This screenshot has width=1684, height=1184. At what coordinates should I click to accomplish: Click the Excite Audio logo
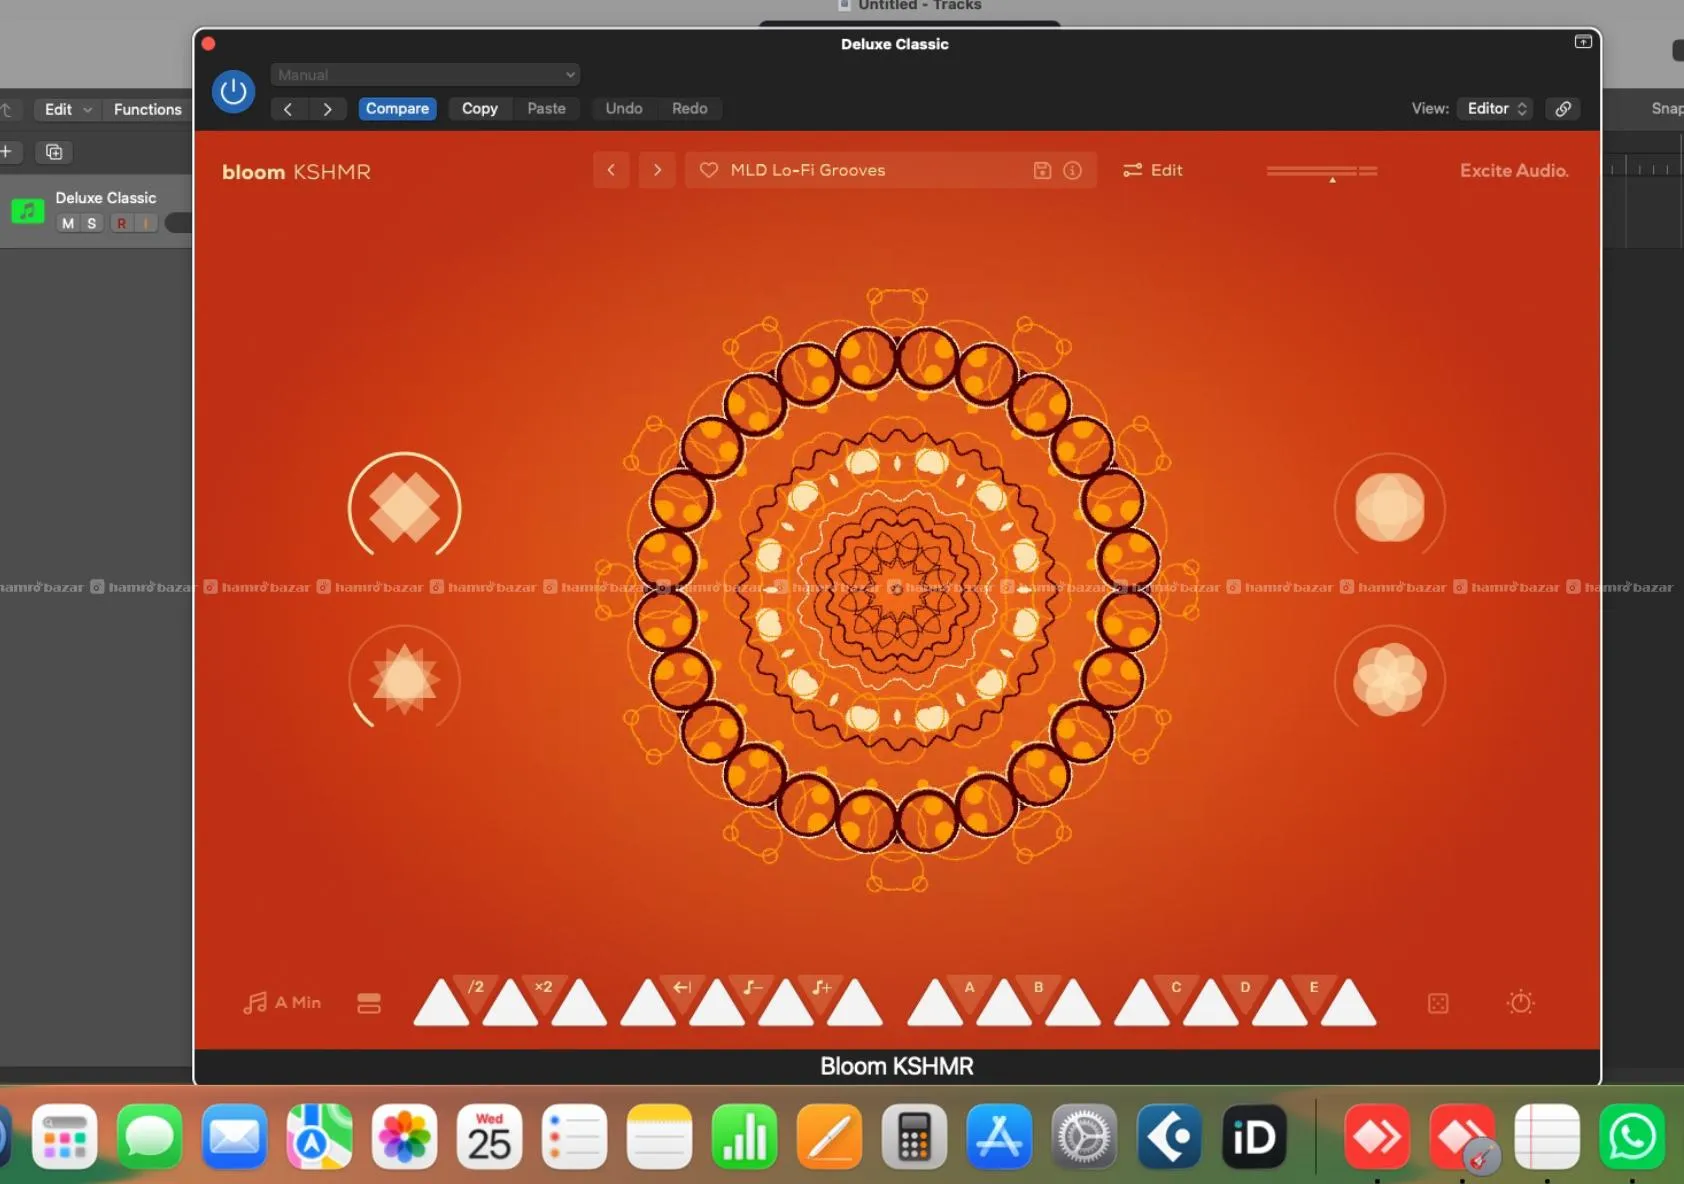[1514, 171]
